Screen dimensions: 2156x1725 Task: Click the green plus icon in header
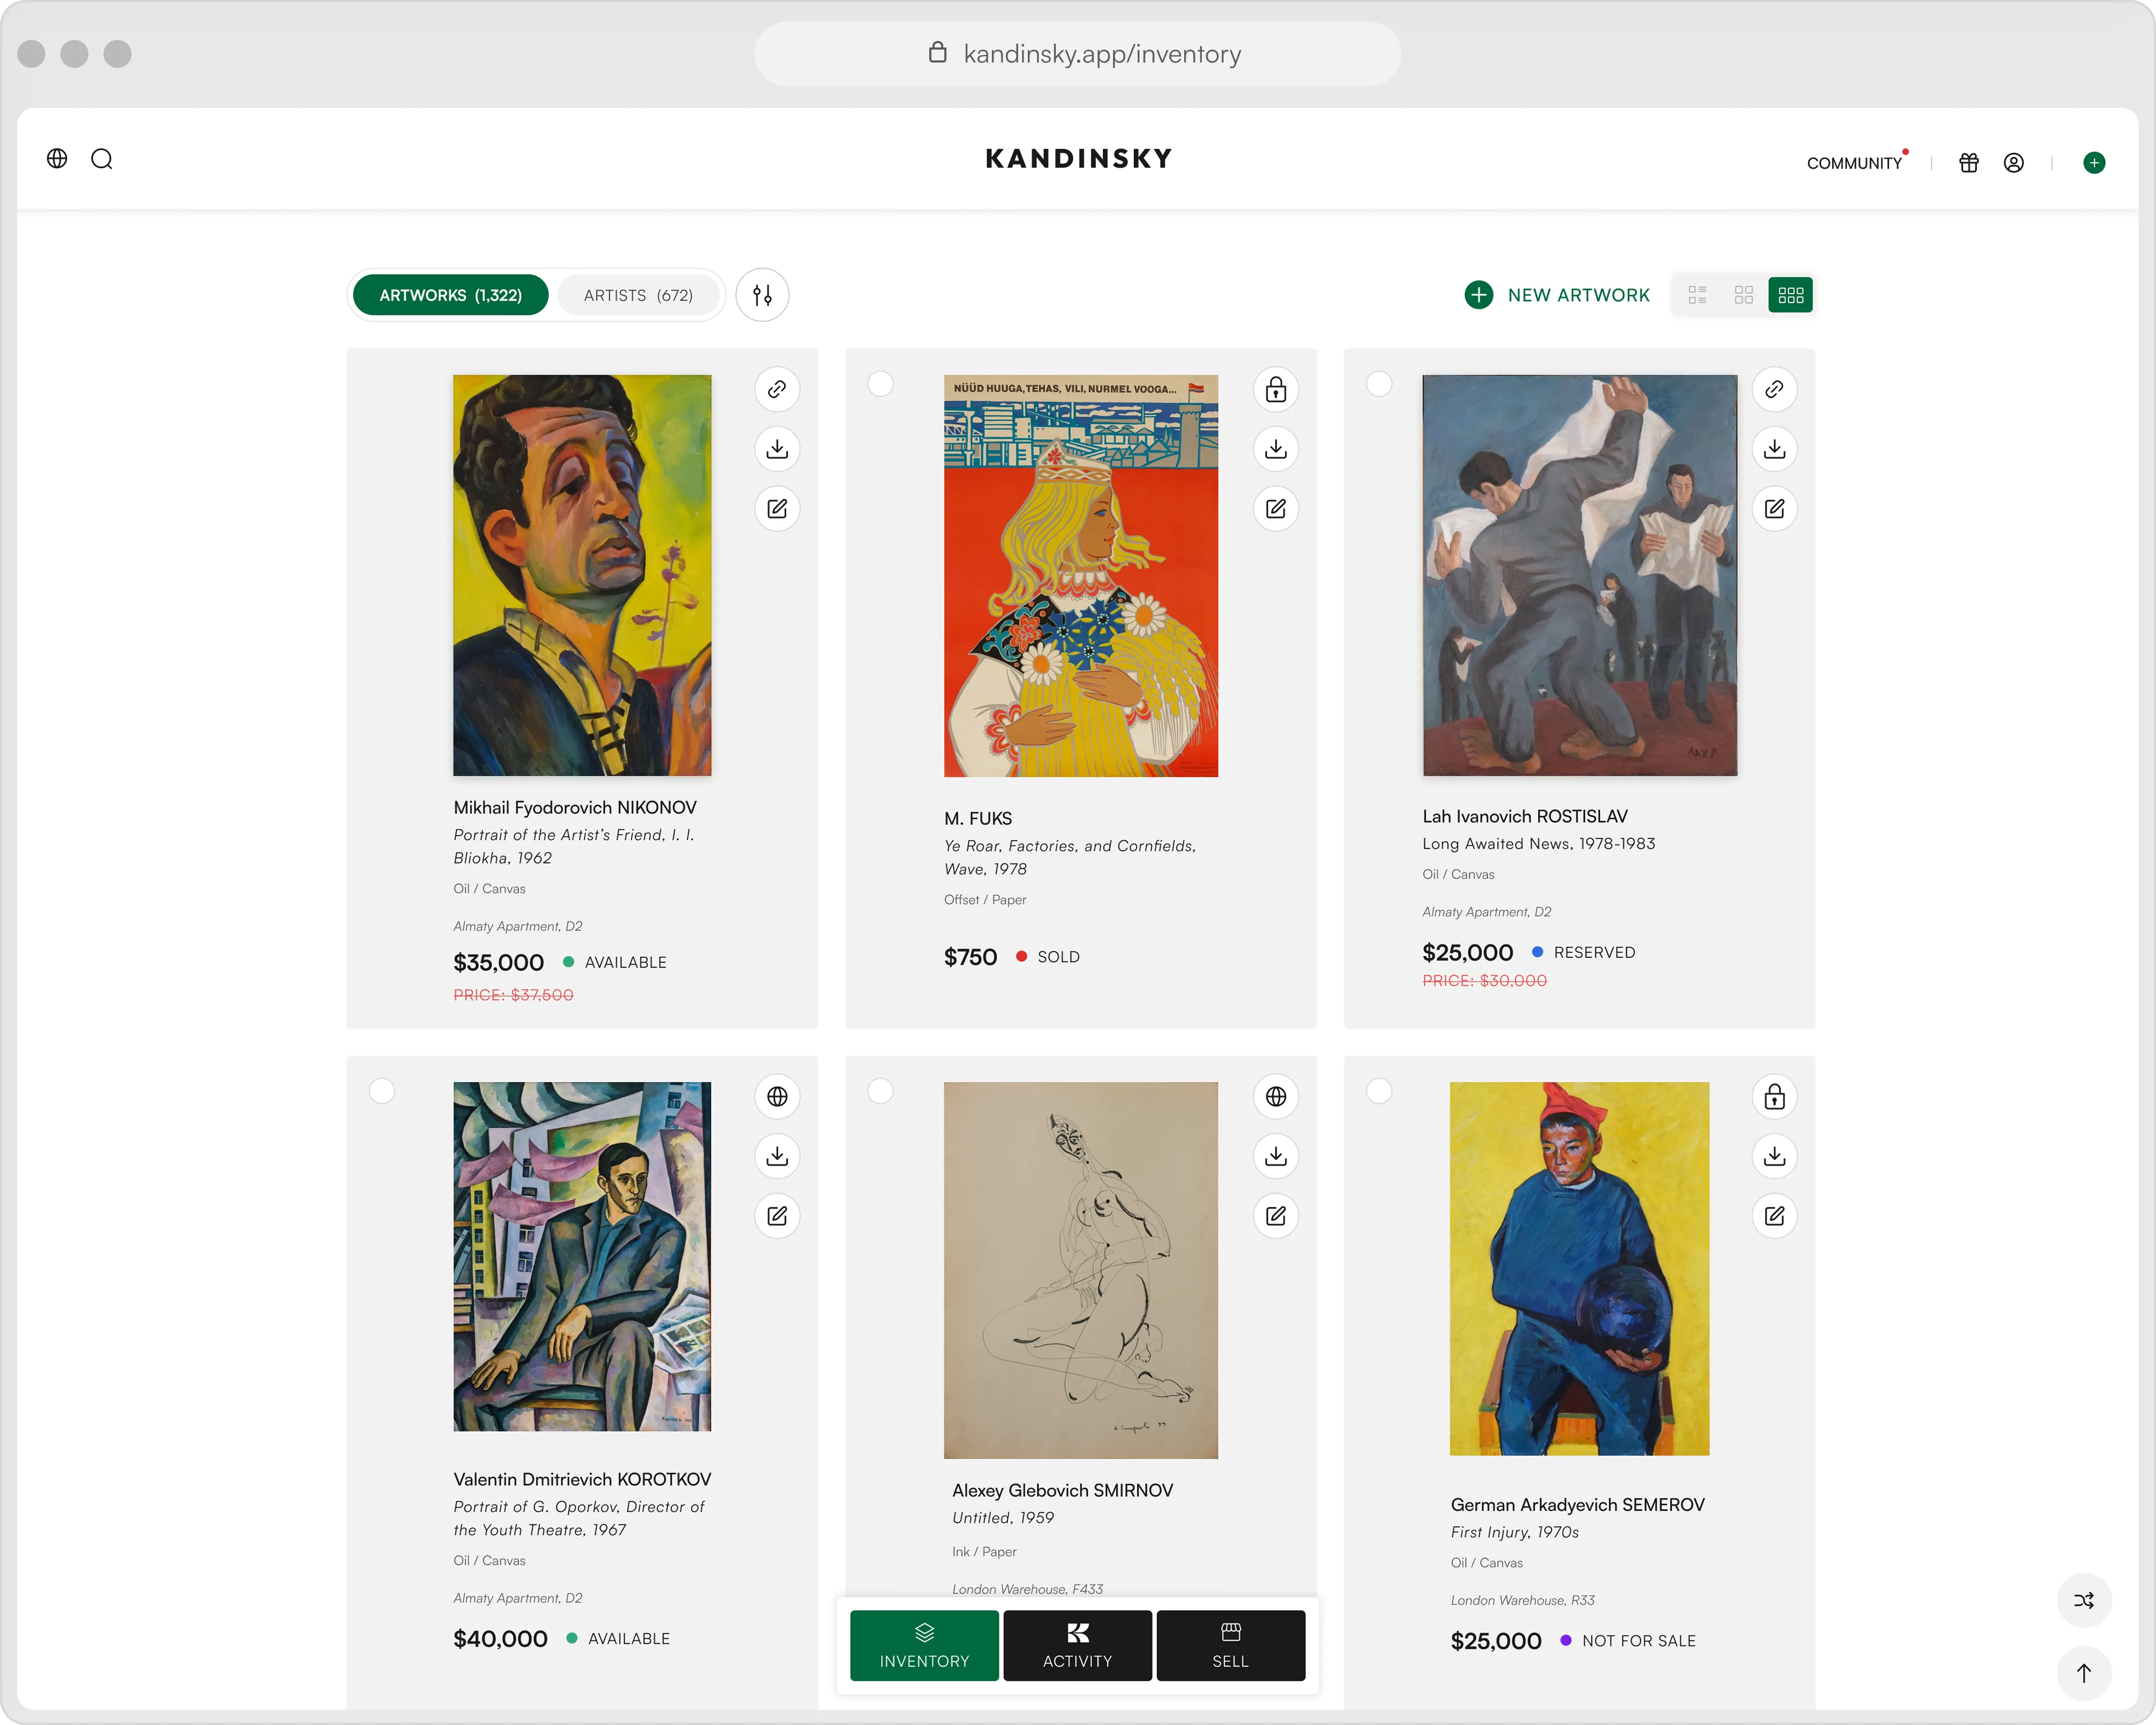pos(2094,163)
